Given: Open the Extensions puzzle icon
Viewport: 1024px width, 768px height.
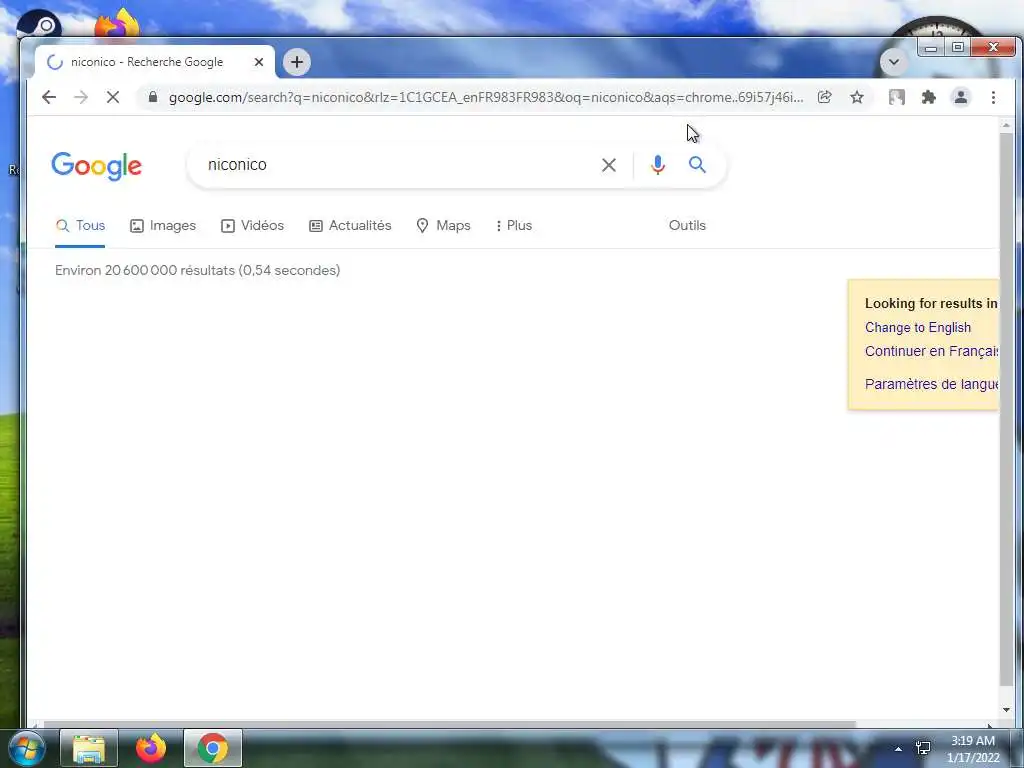Looking at the screenshot, I should click(x=929, y=97).
